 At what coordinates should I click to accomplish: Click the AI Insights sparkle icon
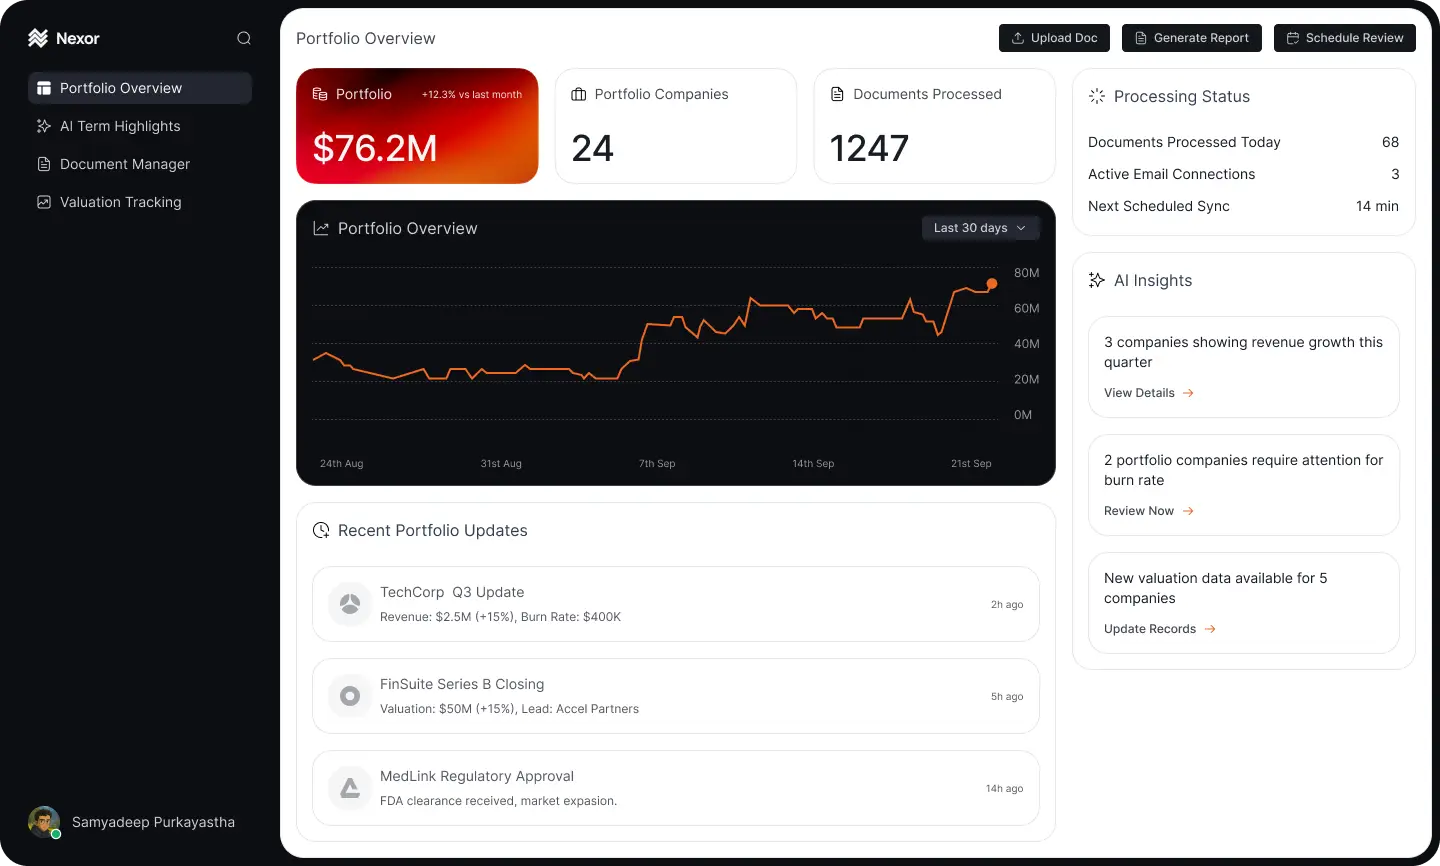click(1097, 280)
